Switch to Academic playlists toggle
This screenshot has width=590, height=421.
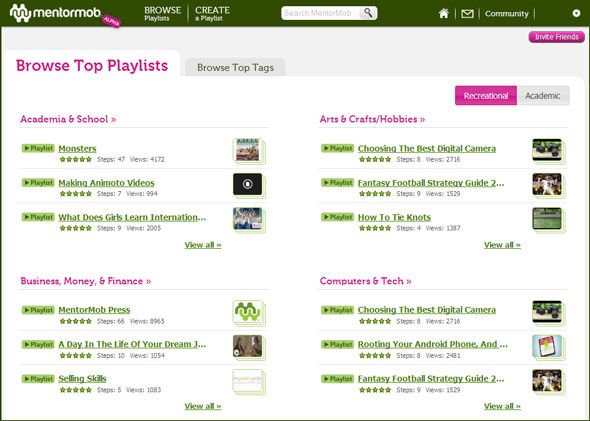click(x=543, y=96)
